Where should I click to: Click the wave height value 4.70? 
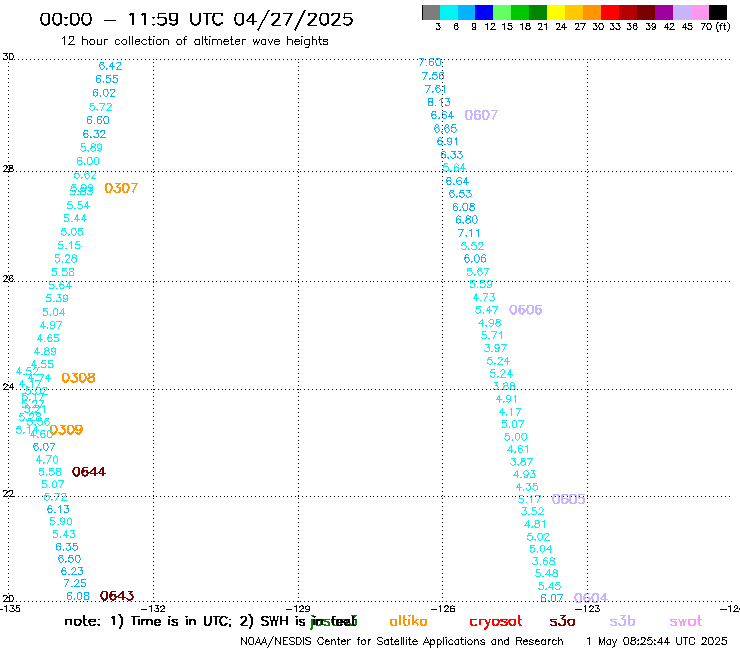tap(47, 460)
